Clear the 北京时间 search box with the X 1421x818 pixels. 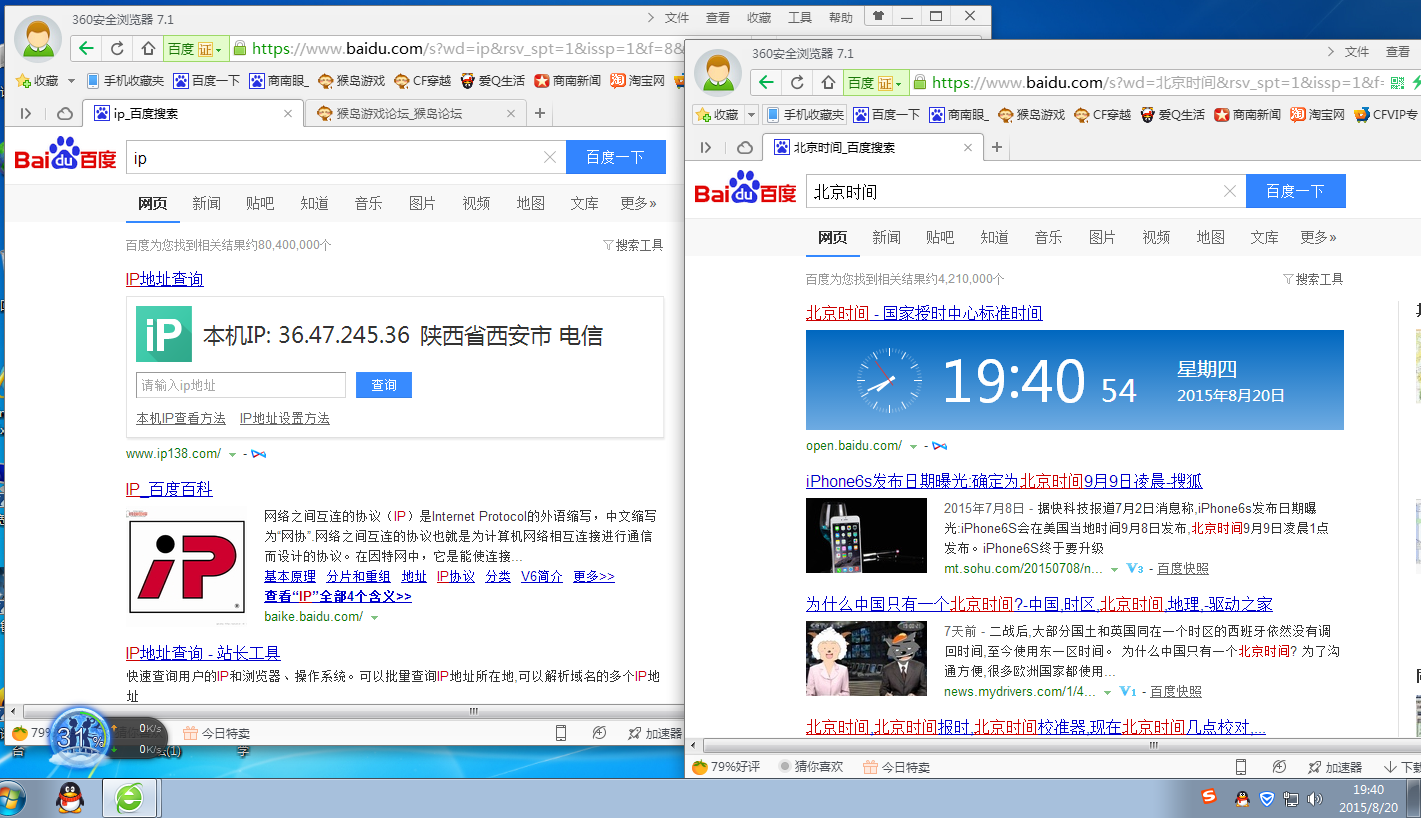point(1230,192)
